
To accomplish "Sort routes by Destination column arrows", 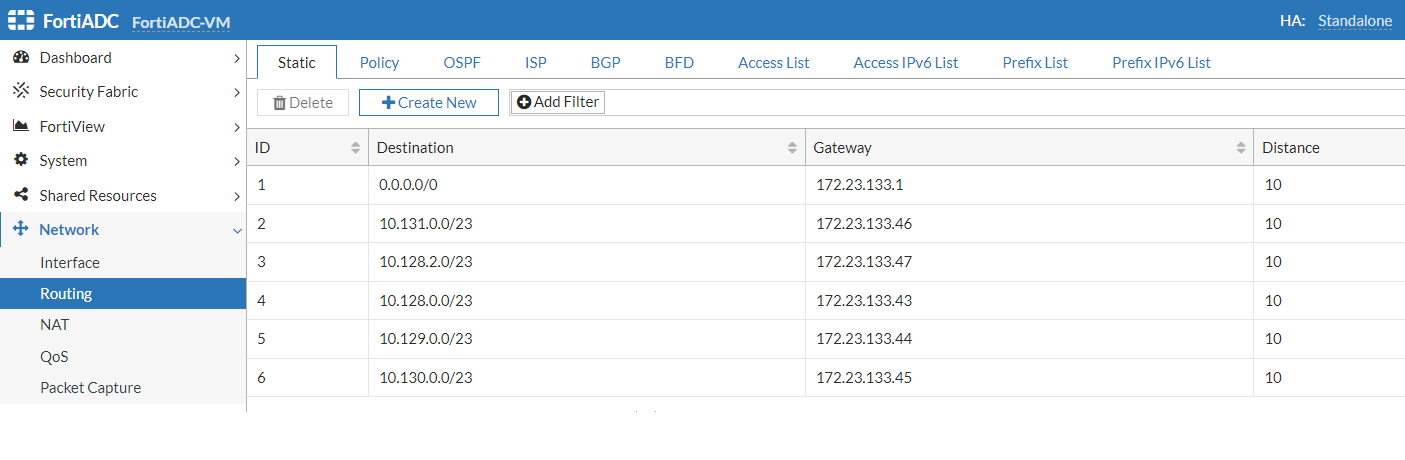I will click(x=792, y=148).
